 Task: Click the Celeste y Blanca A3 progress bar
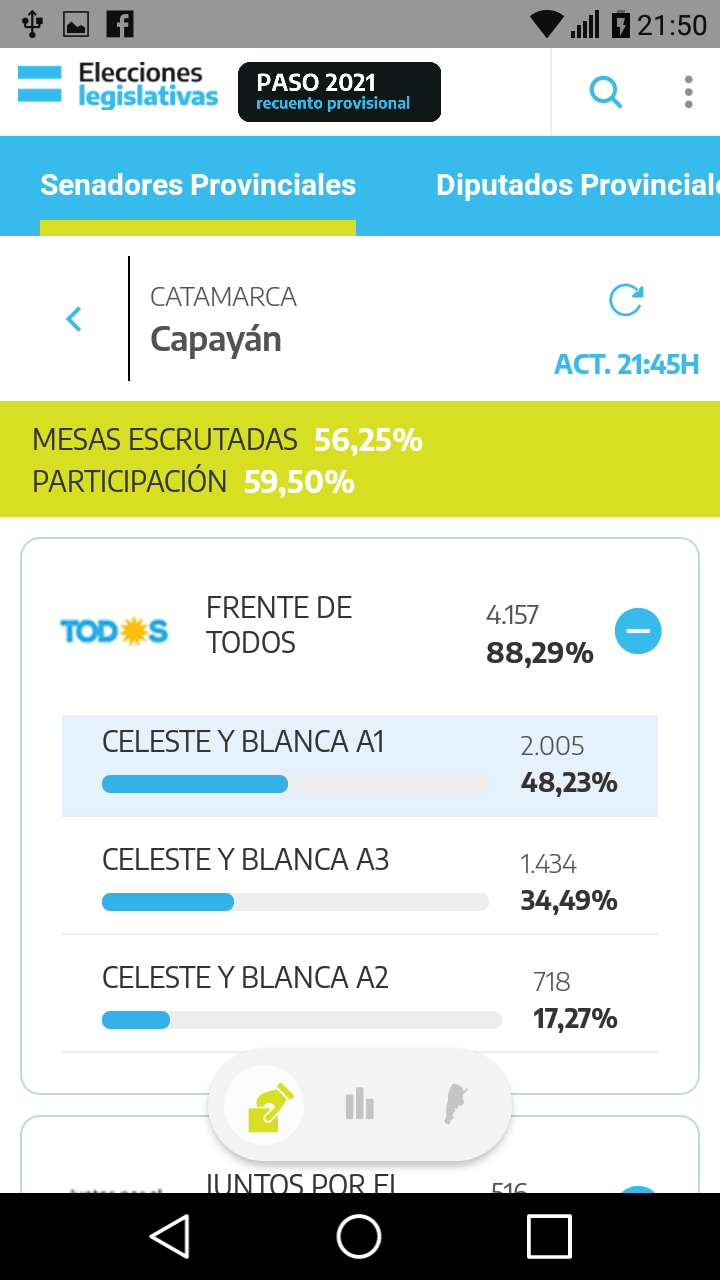(295, 902)
